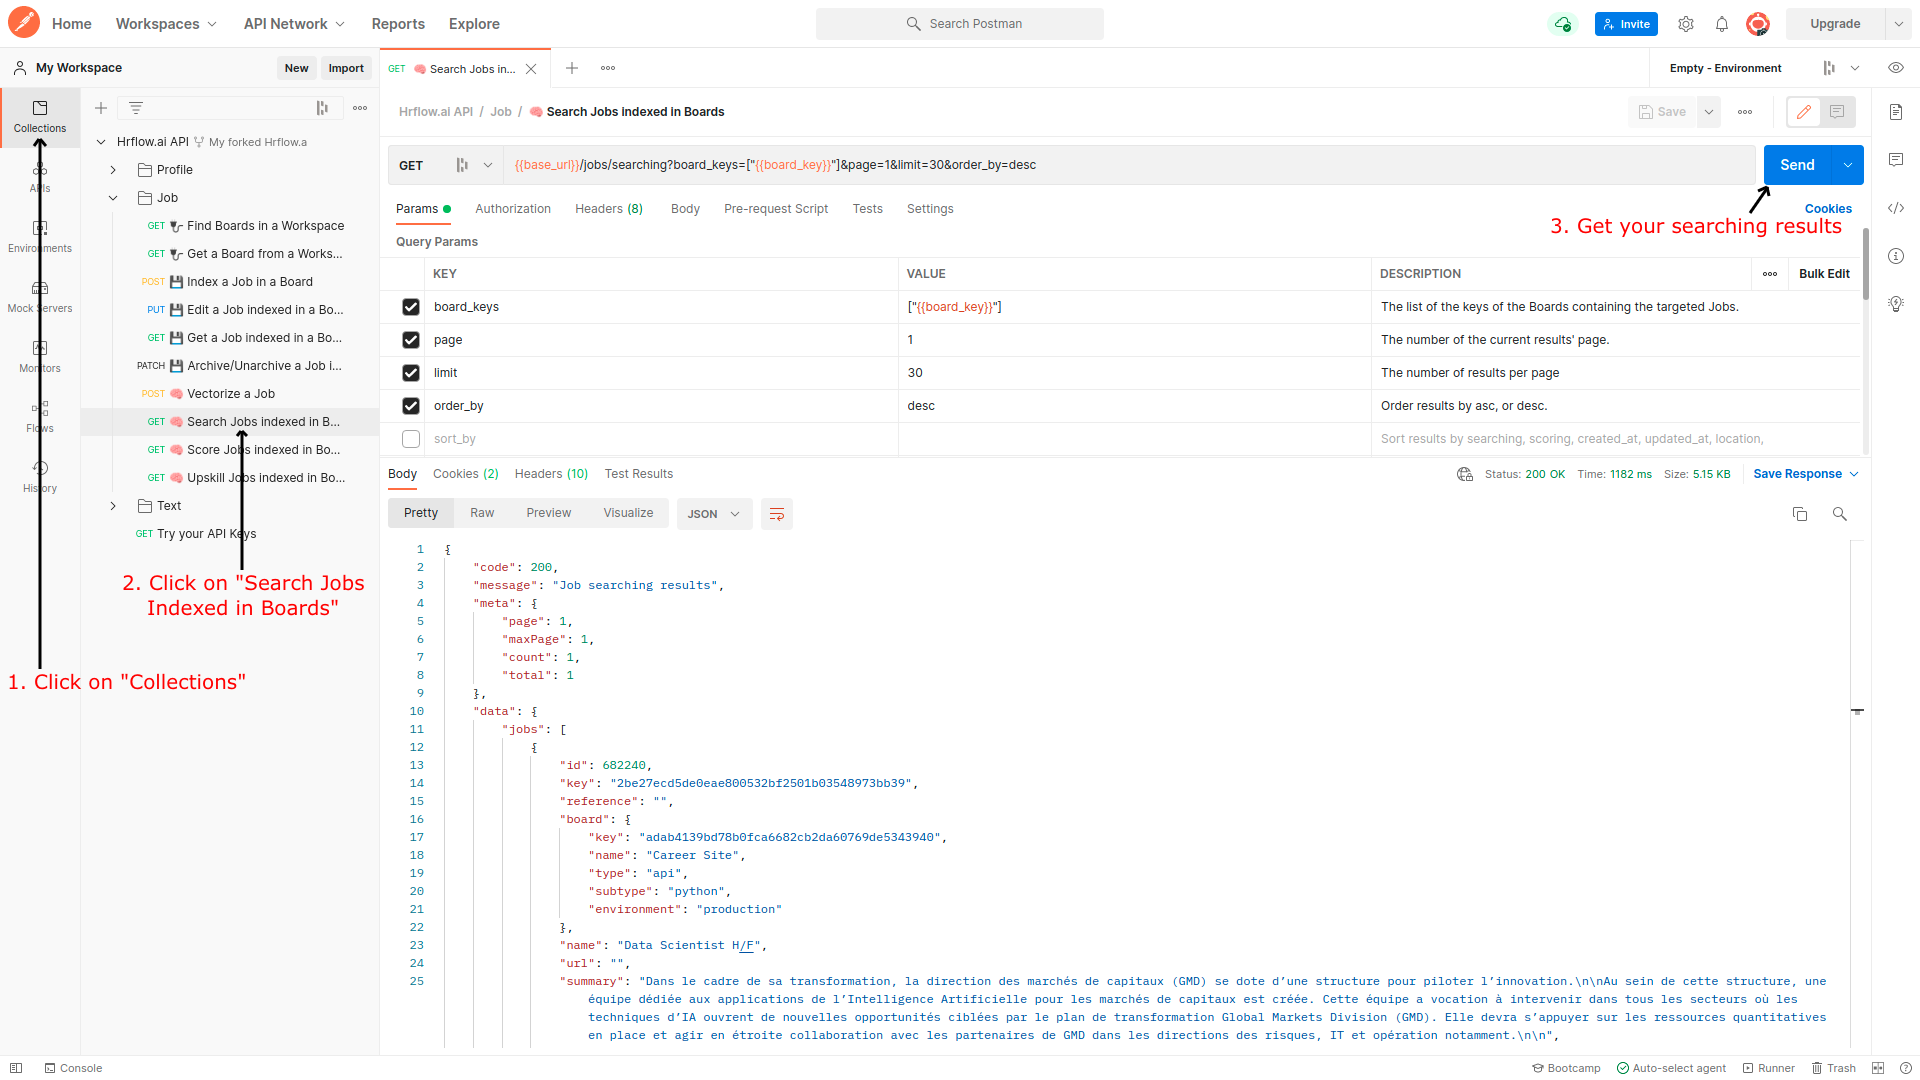This screenshot has height=1080, width=1920.
Task: Click the request URL input field
Action: pos(1130,165)
